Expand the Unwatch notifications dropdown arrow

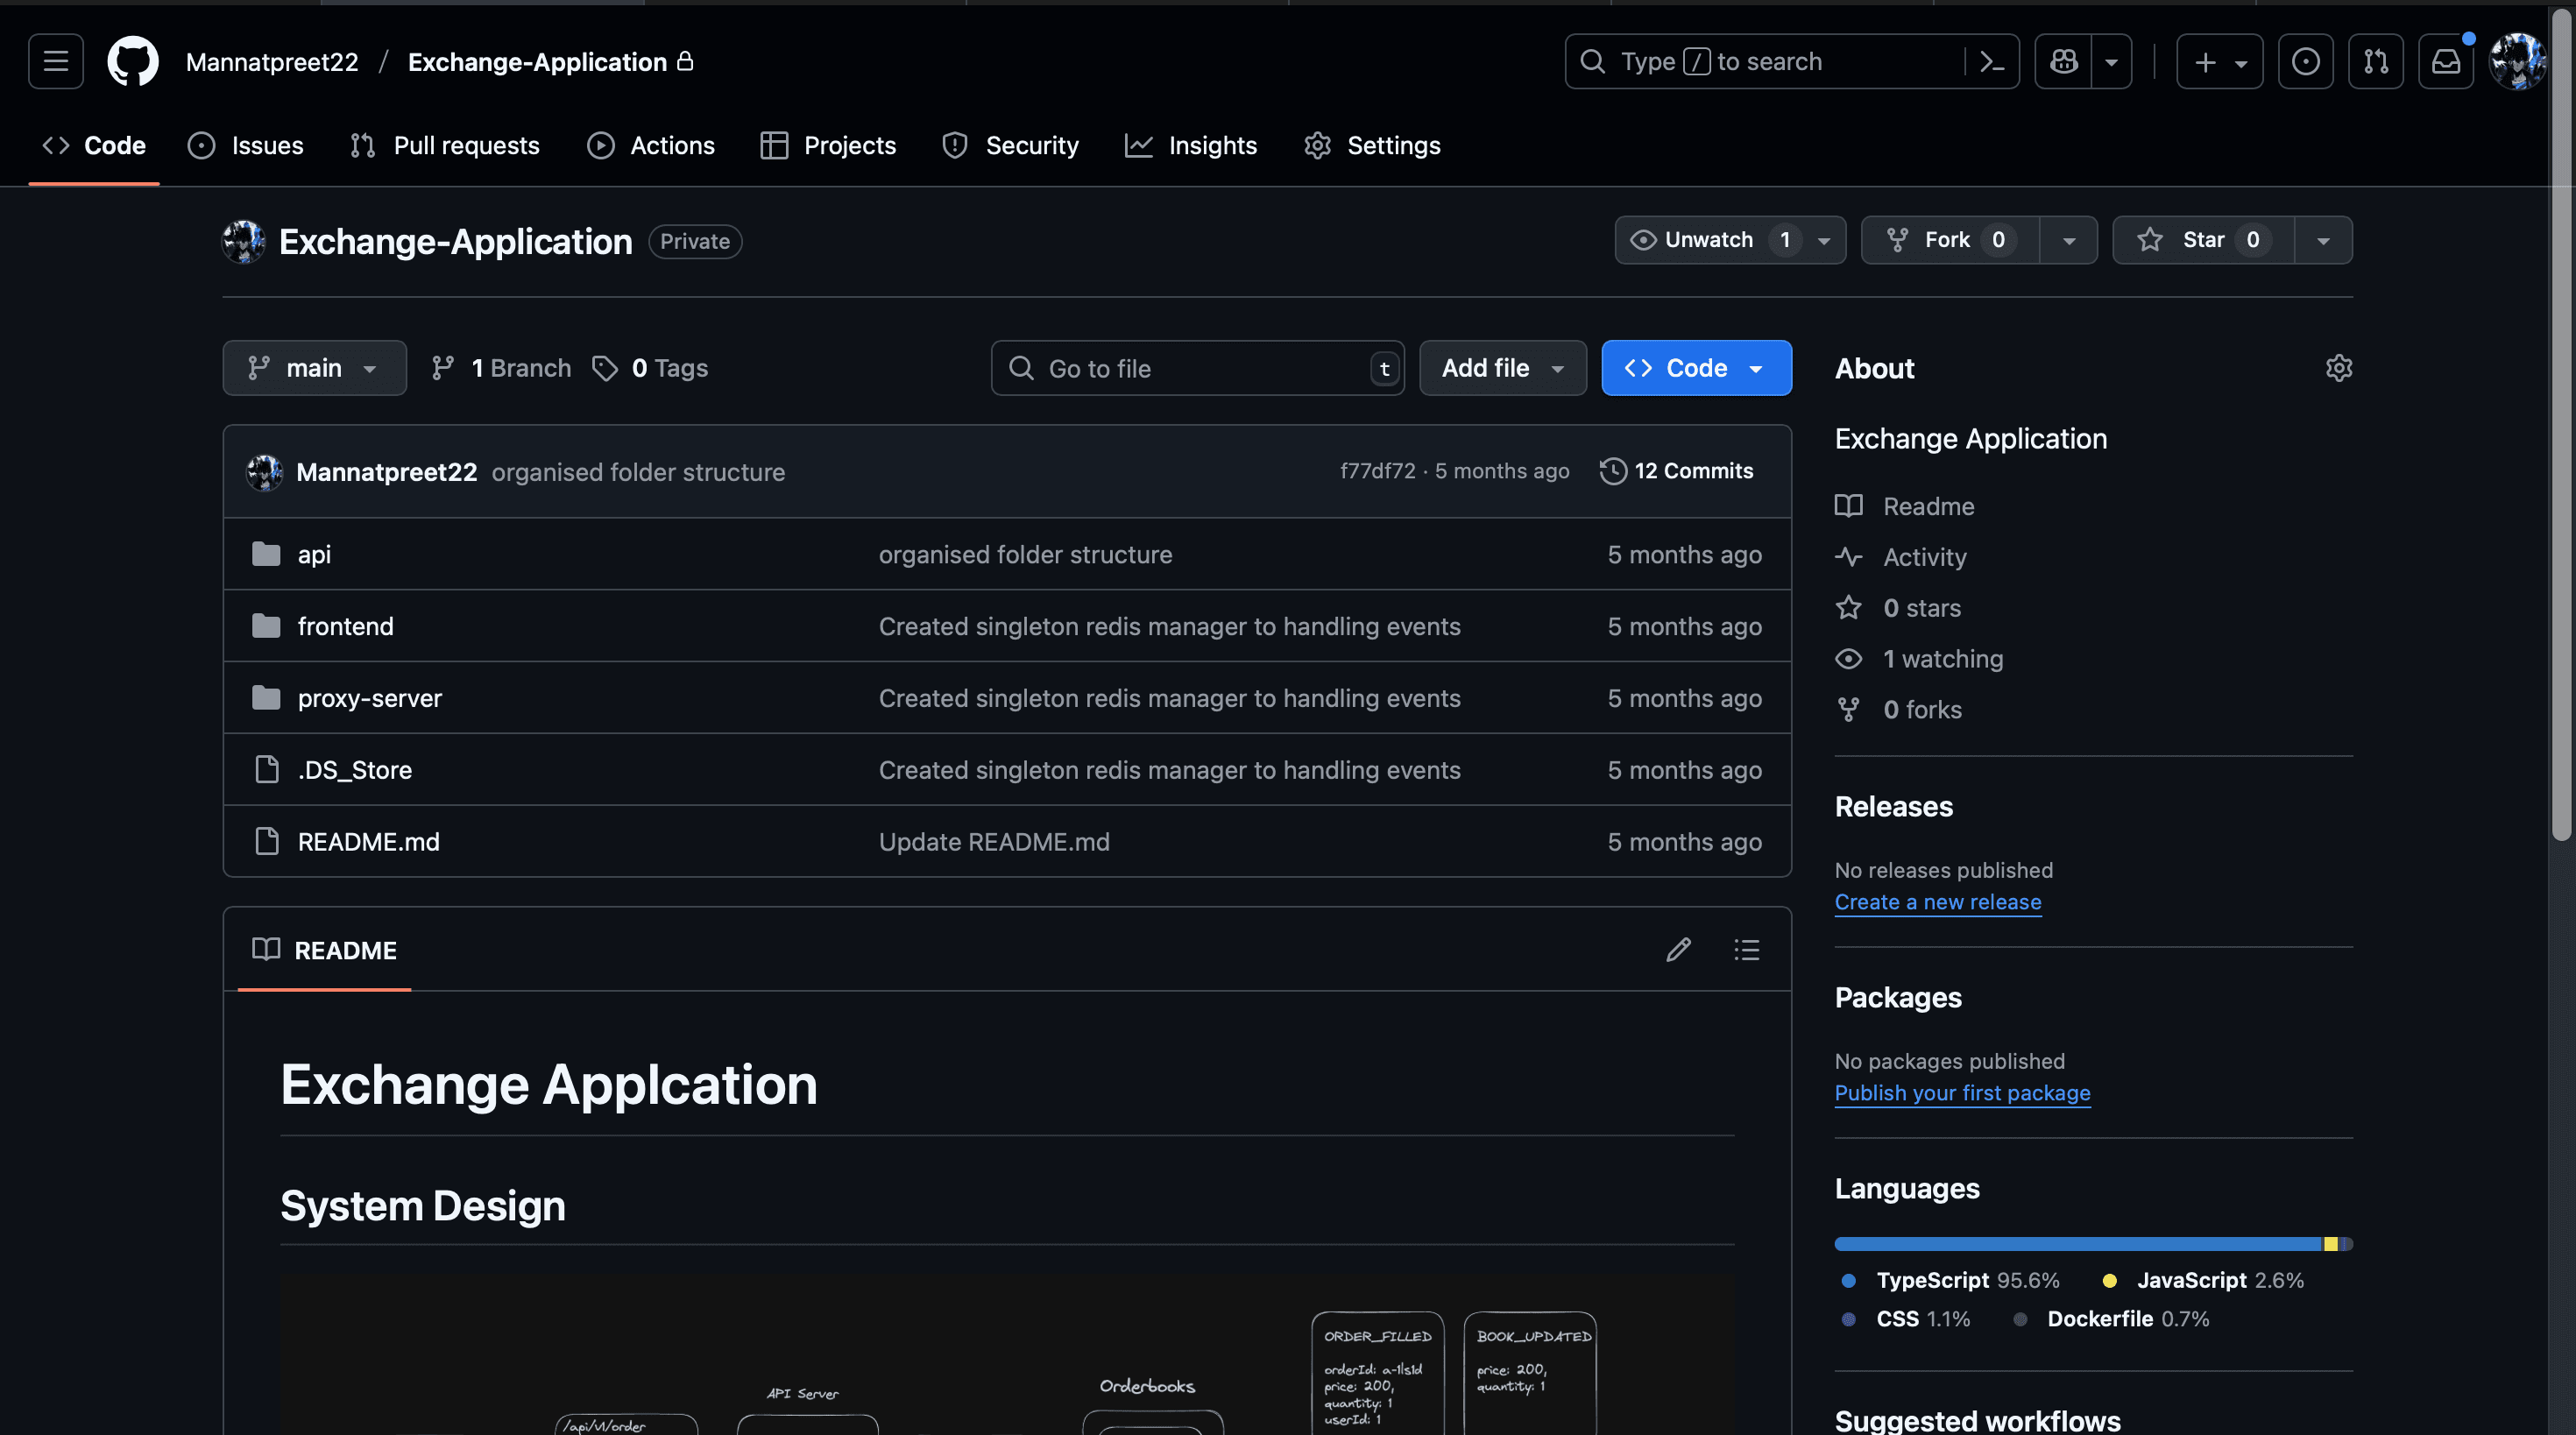(x=1825, y=240)
